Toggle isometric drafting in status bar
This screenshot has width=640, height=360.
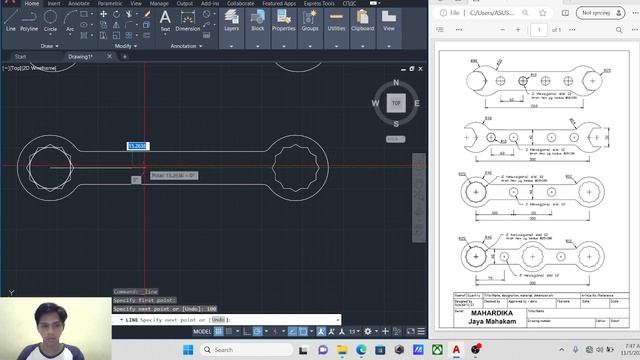[275, 331]
